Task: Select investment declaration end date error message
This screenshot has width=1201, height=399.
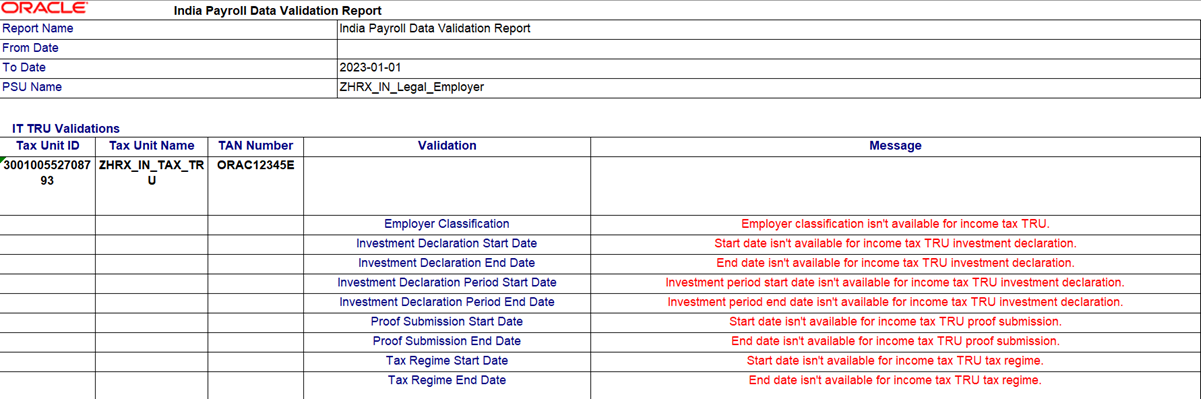Action: point(895,263)
